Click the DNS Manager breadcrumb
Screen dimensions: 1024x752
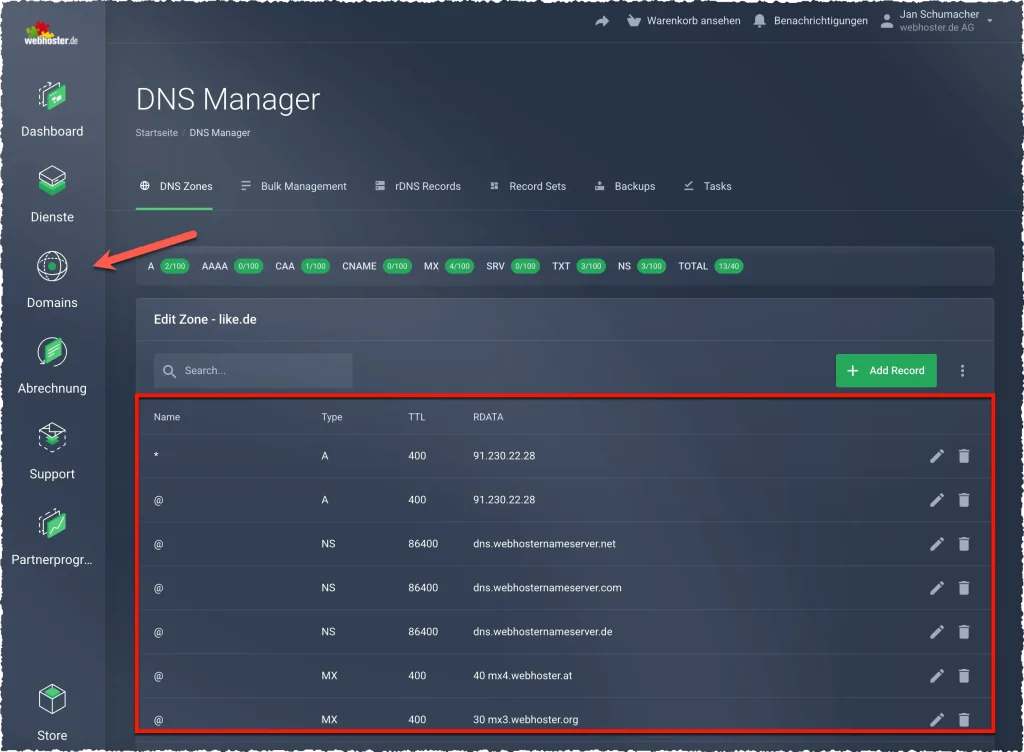pyautogui.click(x=219, y=133)
